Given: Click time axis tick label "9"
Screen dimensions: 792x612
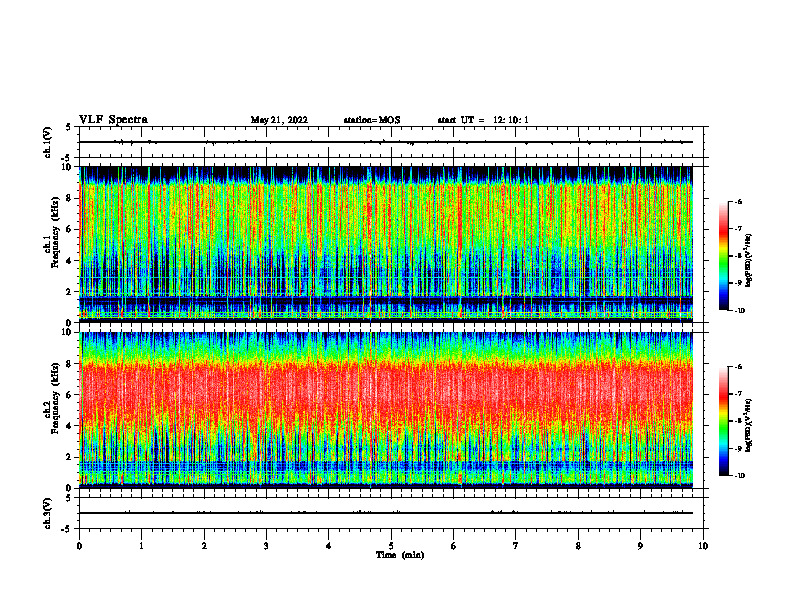Looking at the screenshot, I should pyautogui.click(x=640, y=546).
